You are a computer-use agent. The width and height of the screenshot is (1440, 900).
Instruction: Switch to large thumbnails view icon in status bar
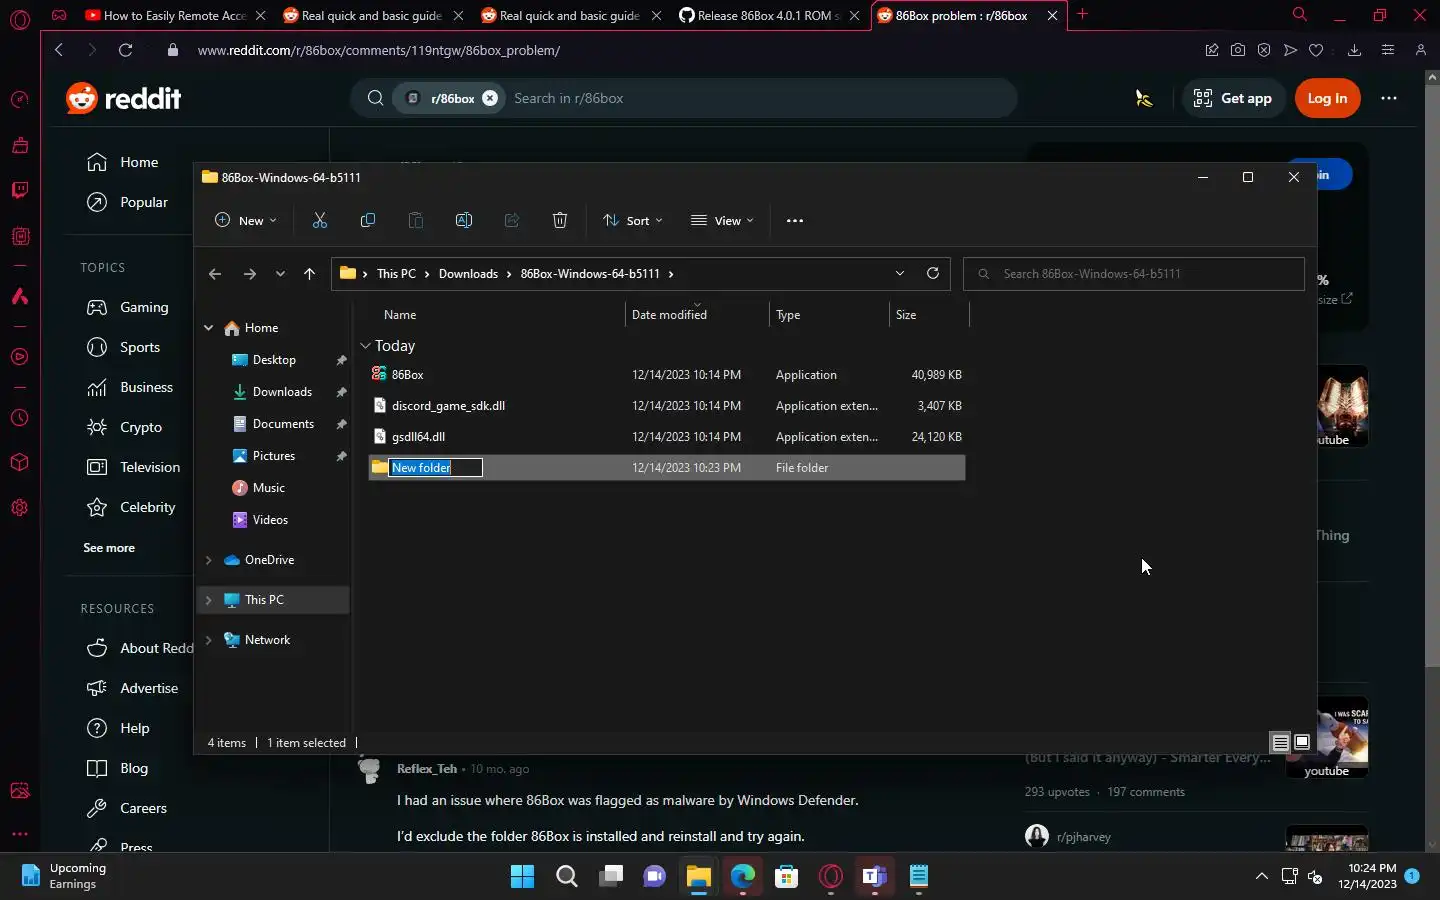click(1302, 743)
